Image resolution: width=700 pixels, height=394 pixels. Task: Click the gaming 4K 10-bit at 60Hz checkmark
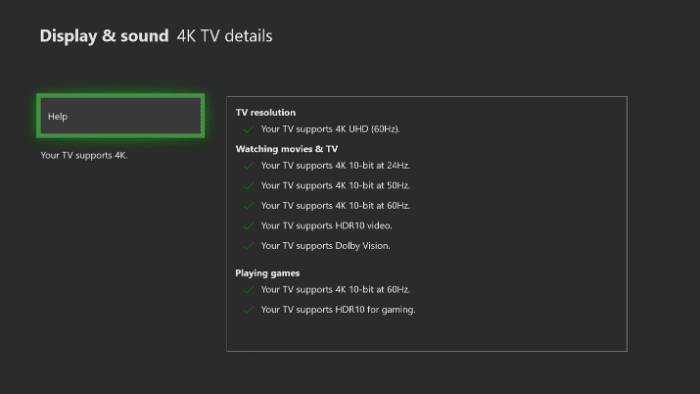click(x=249, y=290)
